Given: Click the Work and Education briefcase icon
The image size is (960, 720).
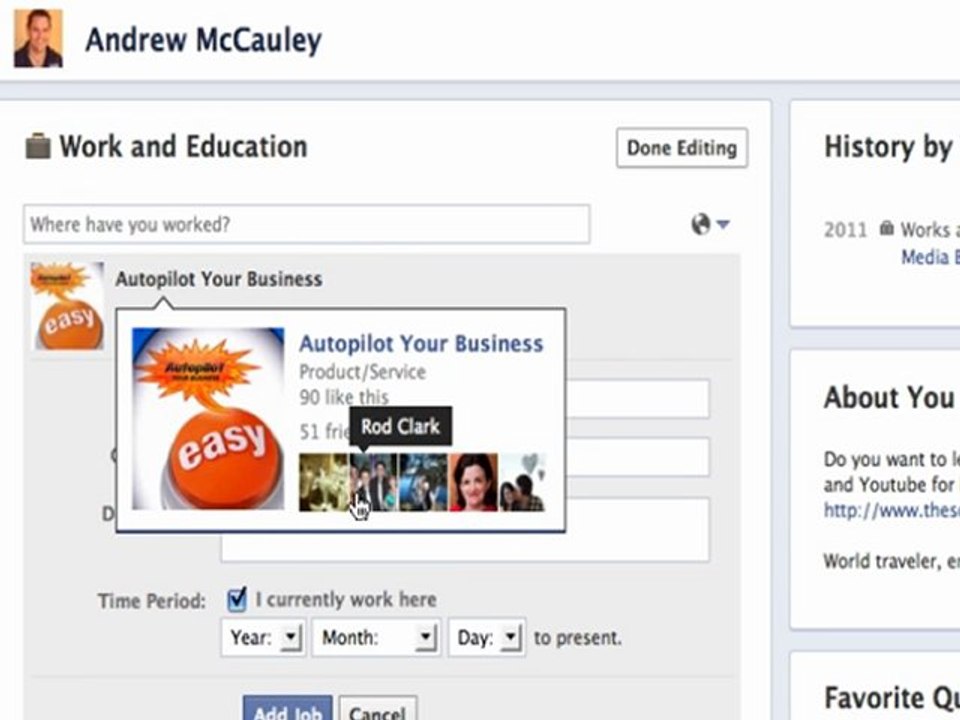Looking at the screenshot, I should 38,146.
